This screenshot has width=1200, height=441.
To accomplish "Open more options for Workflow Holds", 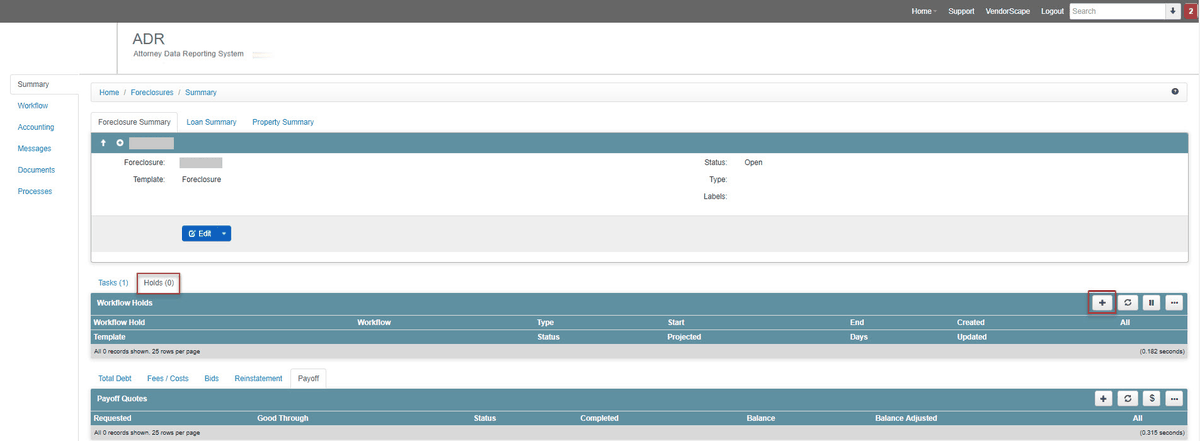I will (1174, 302).
